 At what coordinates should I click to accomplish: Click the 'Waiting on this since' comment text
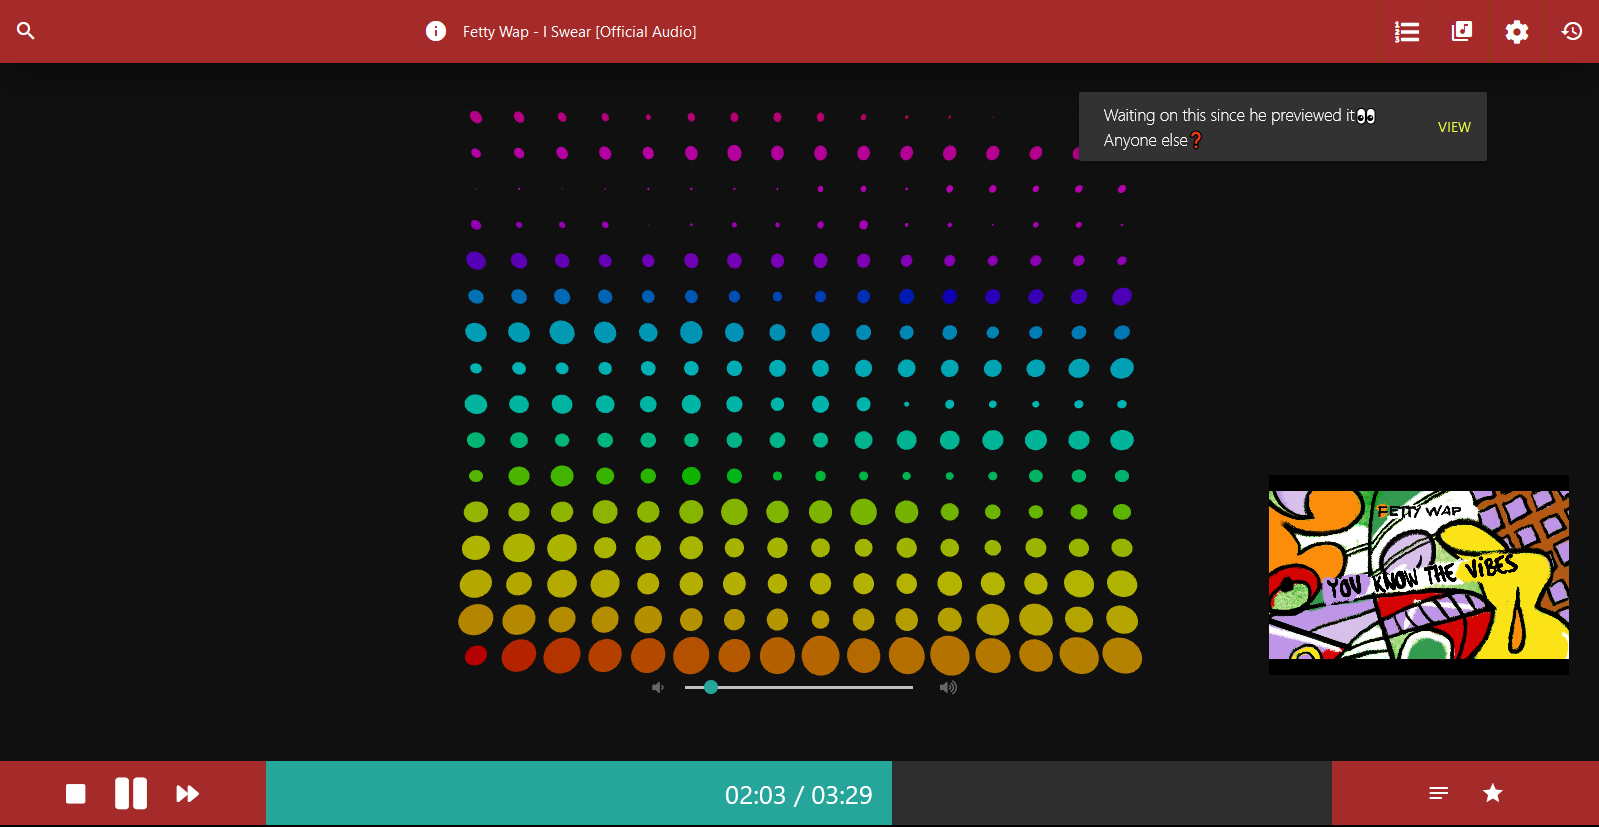click(1239, 128)
